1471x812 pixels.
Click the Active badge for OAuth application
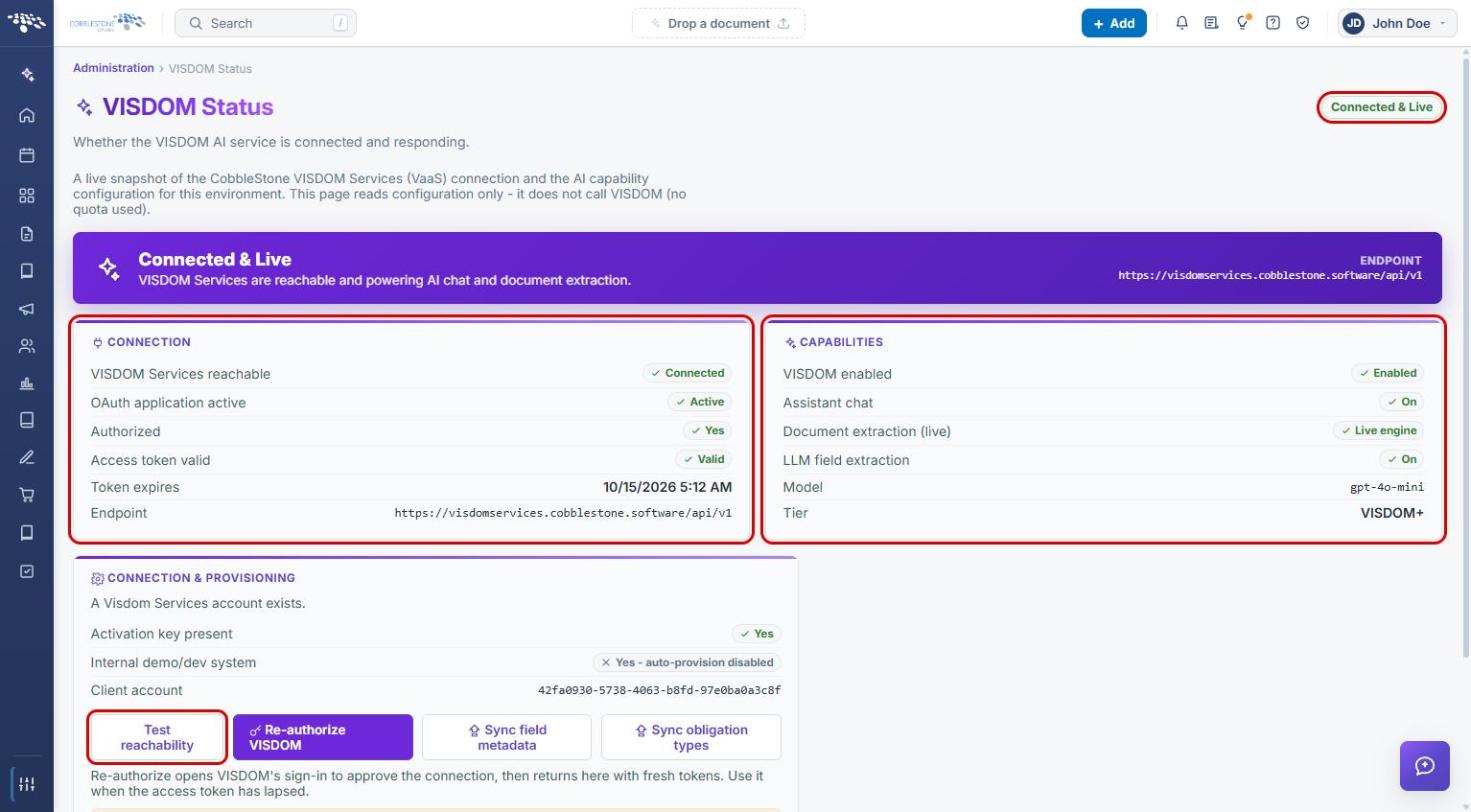700,402
